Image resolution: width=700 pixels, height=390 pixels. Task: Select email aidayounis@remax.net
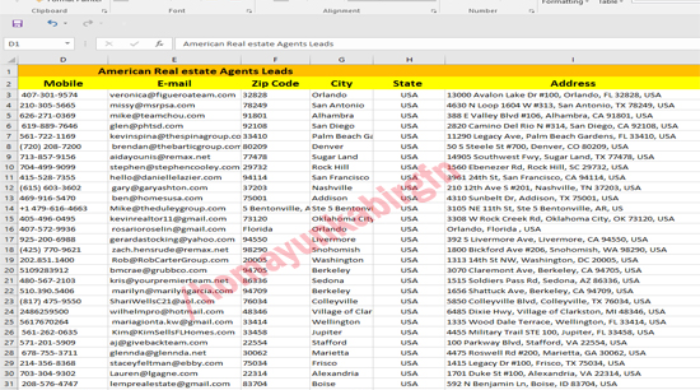point(174,157)
